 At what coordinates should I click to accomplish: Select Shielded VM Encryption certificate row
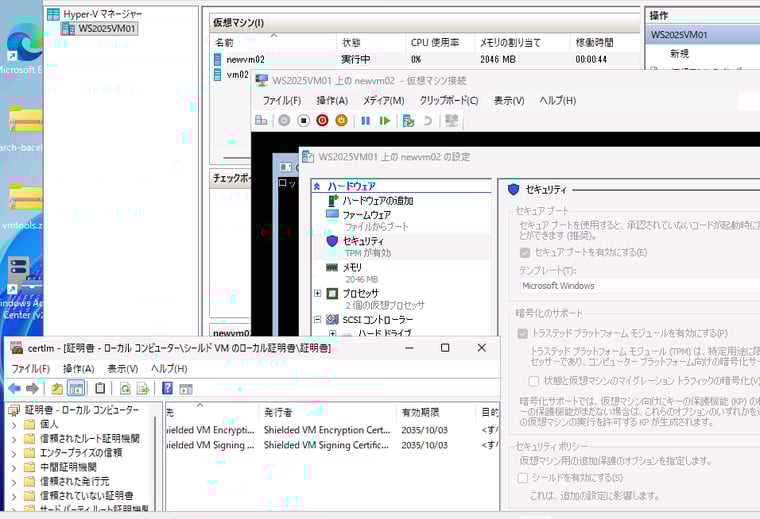tap(332, 430)
